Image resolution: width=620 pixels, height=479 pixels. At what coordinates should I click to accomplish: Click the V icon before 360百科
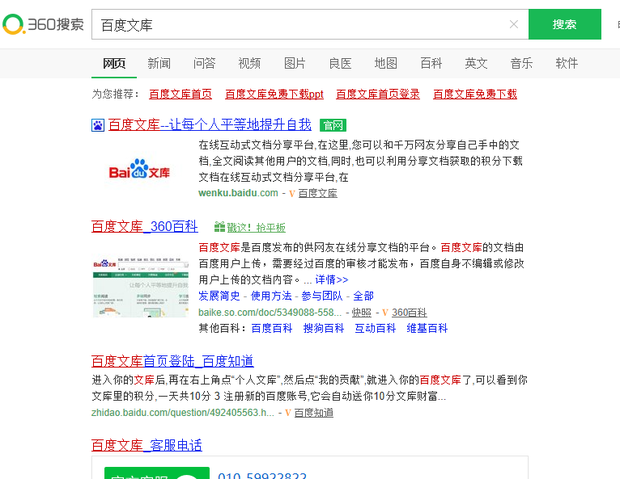(x=385, y=313)
